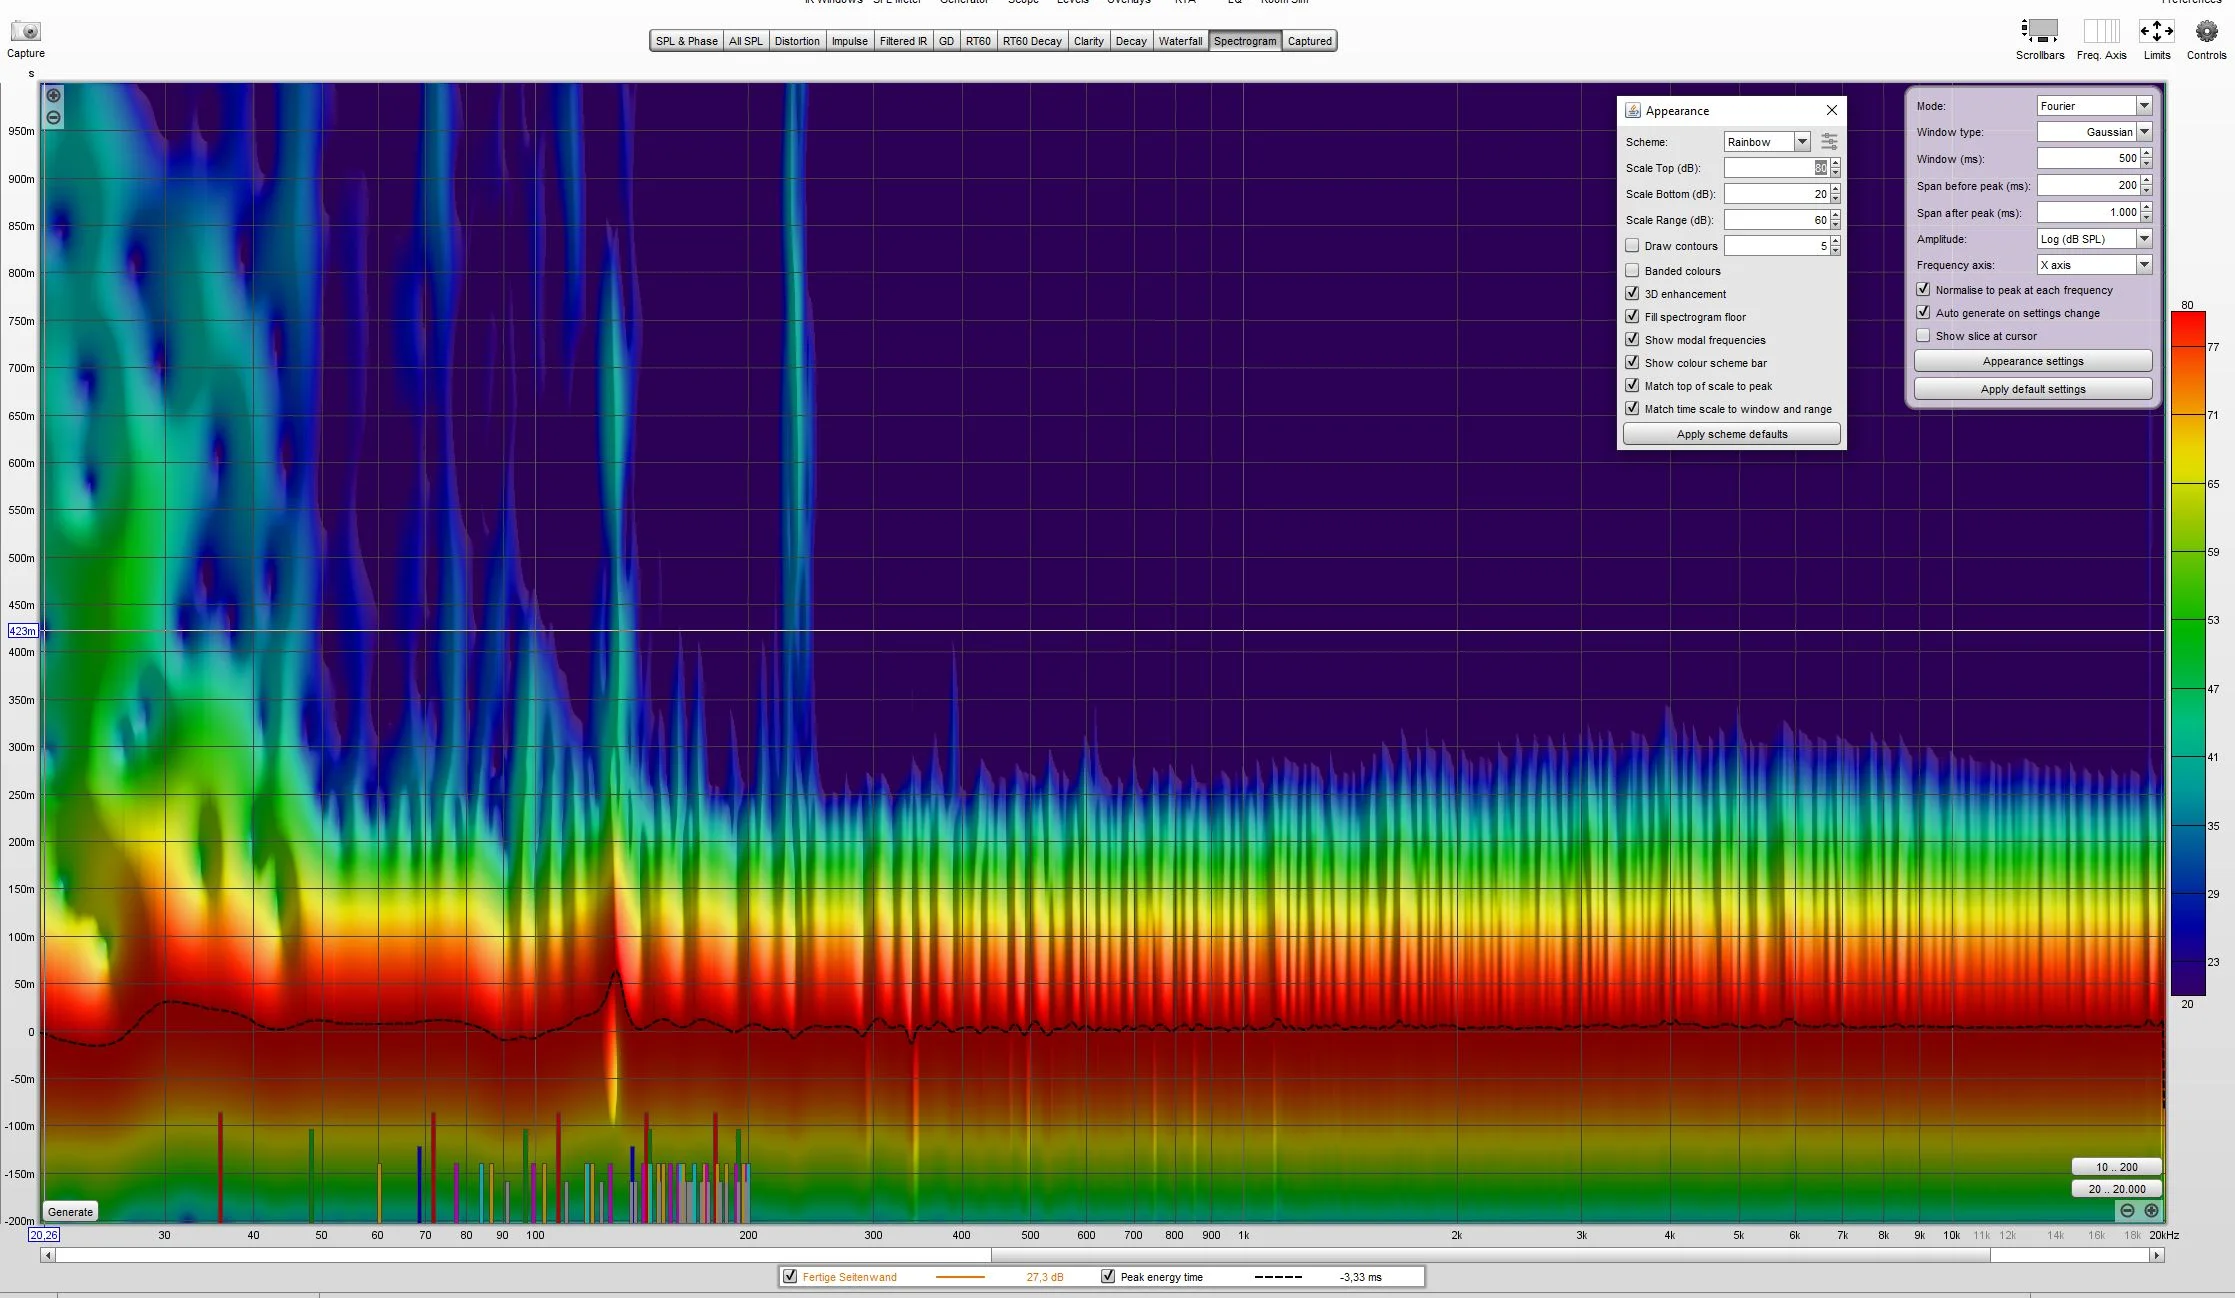The height and width of the screenshot is (1298, 2235).
Task: Click the Generate button
Action: point(70,1212)
